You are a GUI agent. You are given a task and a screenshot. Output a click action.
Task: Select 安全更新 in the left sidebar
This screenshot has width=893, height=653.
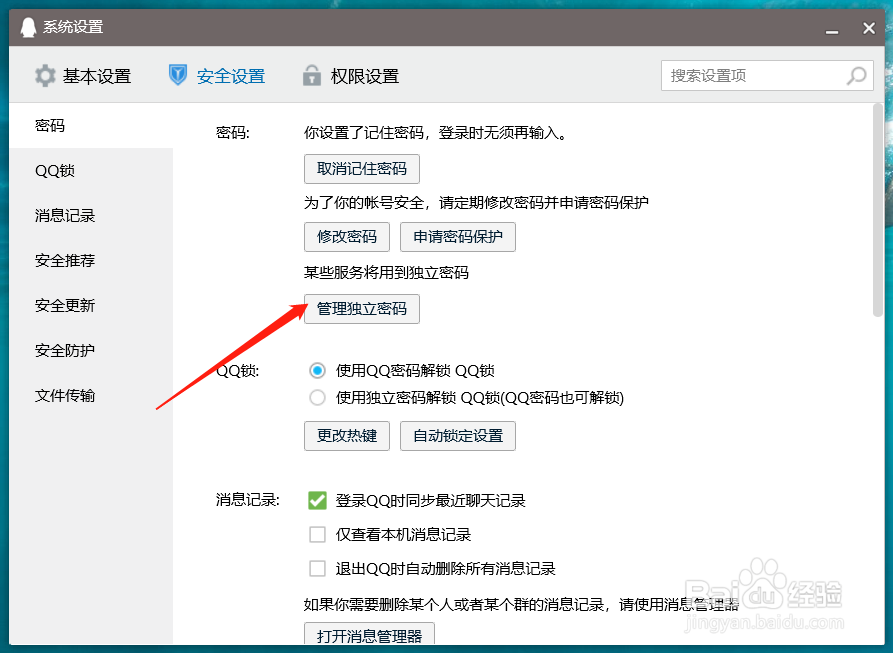91,306
